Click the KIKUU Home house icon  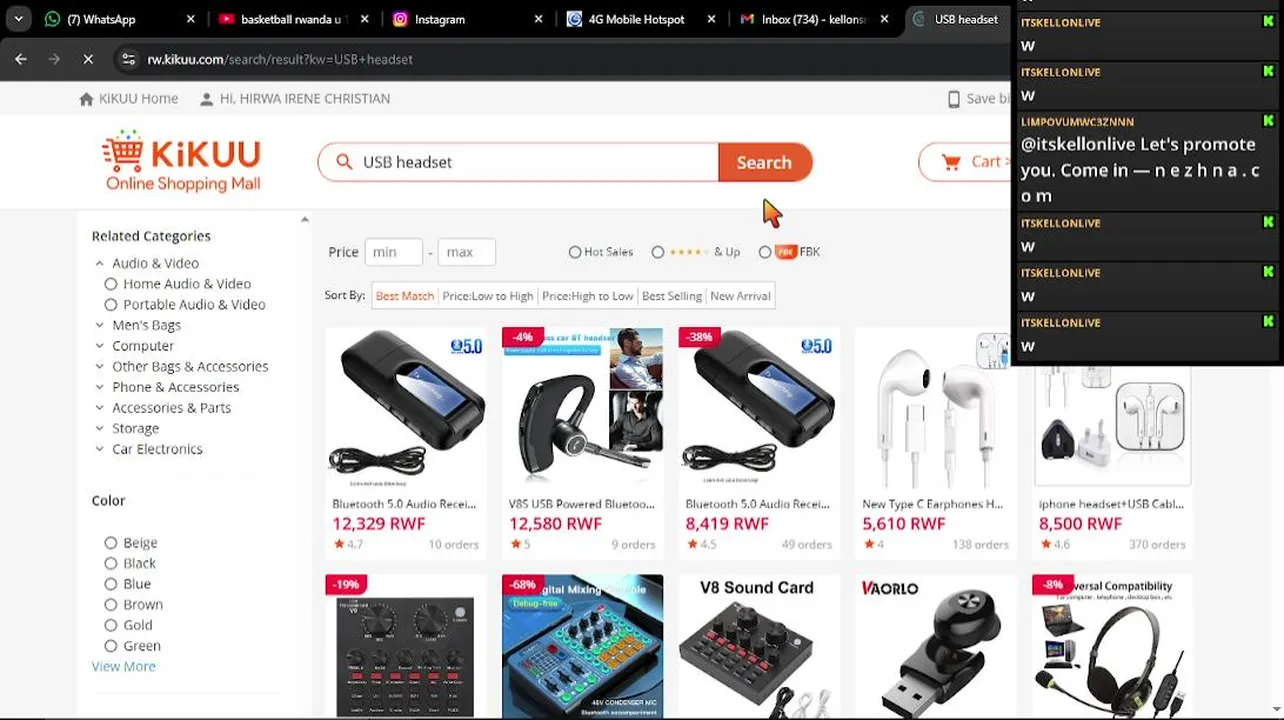coord(86,99)
